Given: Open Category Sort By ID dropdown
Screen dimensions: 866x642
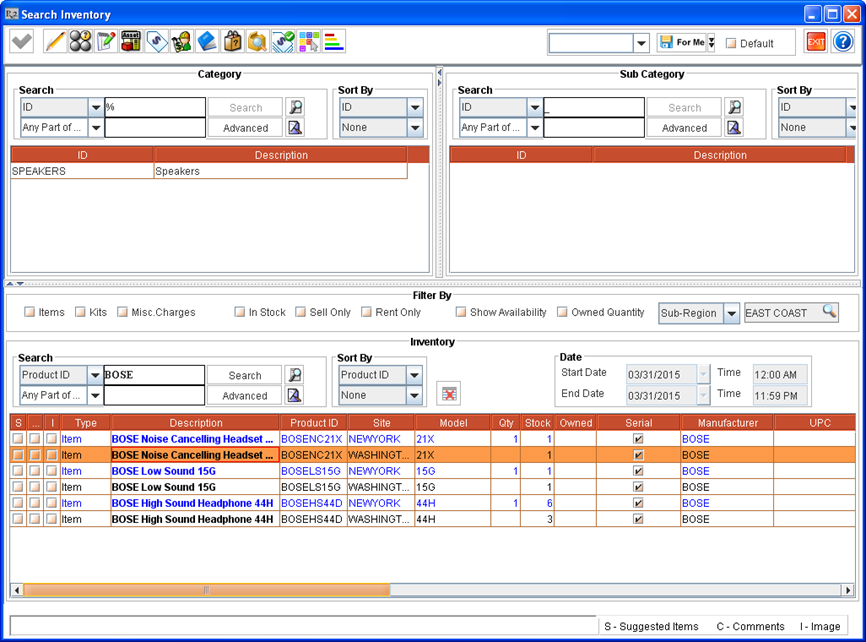Looking at the screenshot, I should (x=415, y=107).
